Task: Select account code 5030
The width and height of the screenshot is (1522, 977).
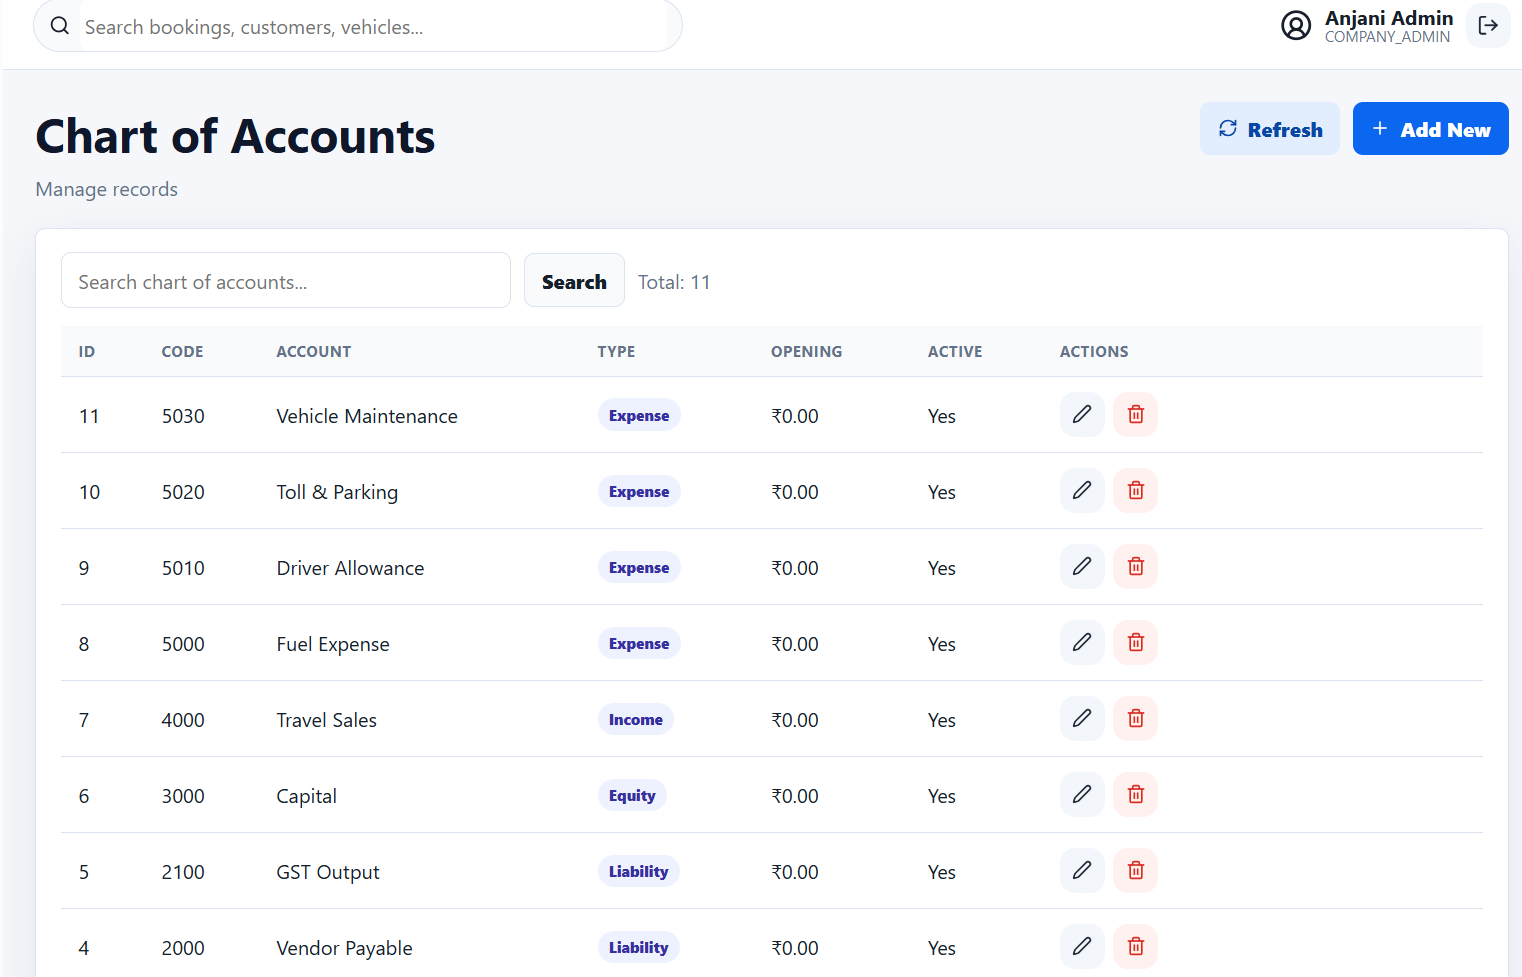Action: pos(183,416)
